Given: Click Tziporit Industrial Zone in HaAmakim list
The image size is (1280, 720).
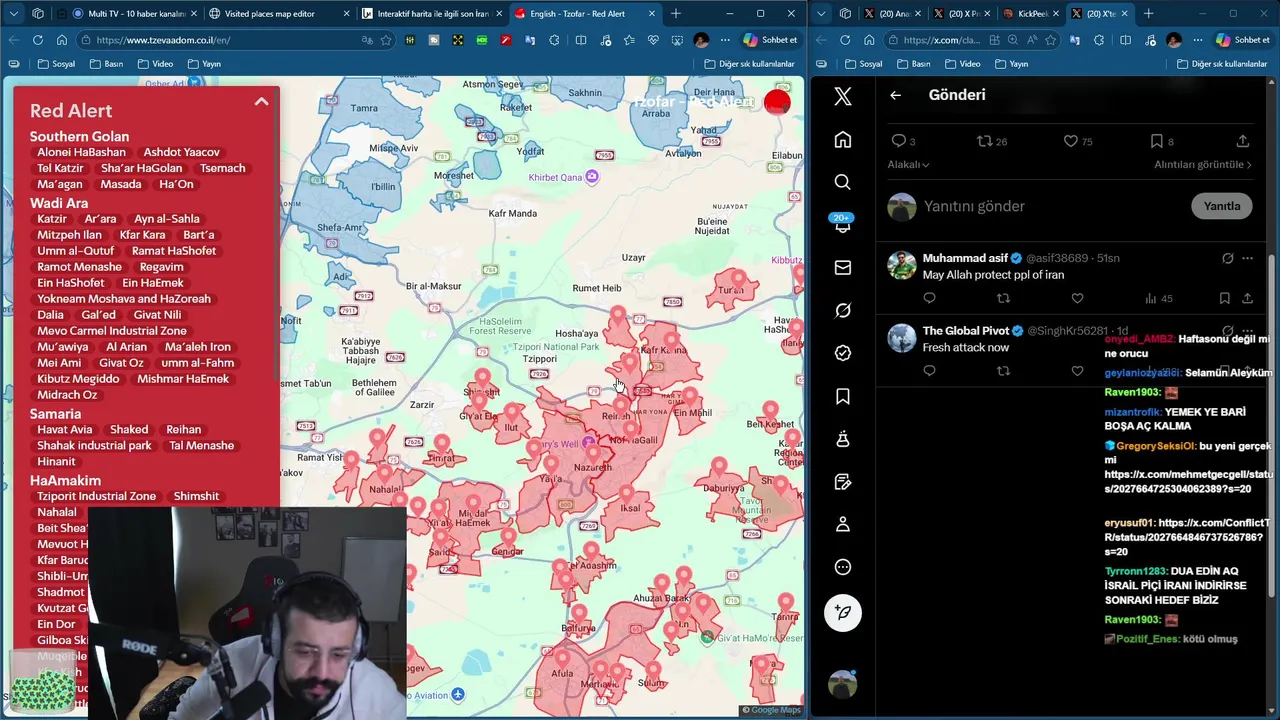Looking at the screenshot, I should (96, 496).
